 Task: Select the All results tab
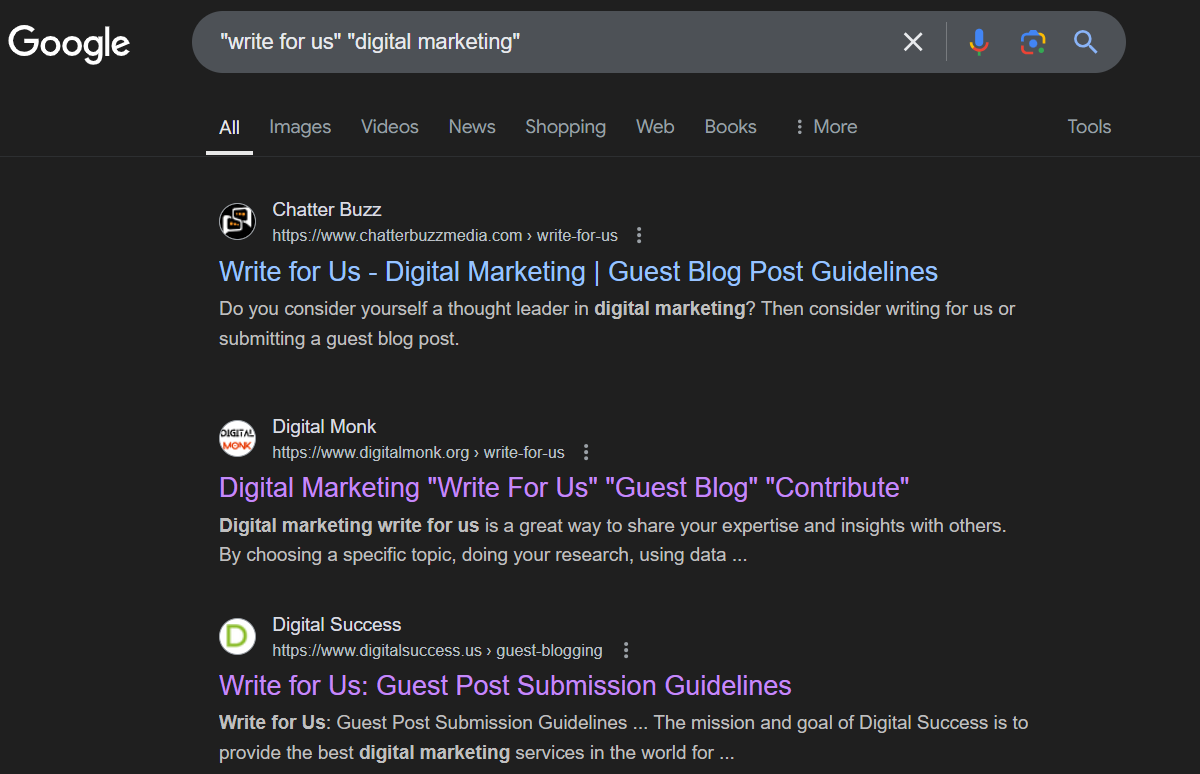(x=229, y=127)
